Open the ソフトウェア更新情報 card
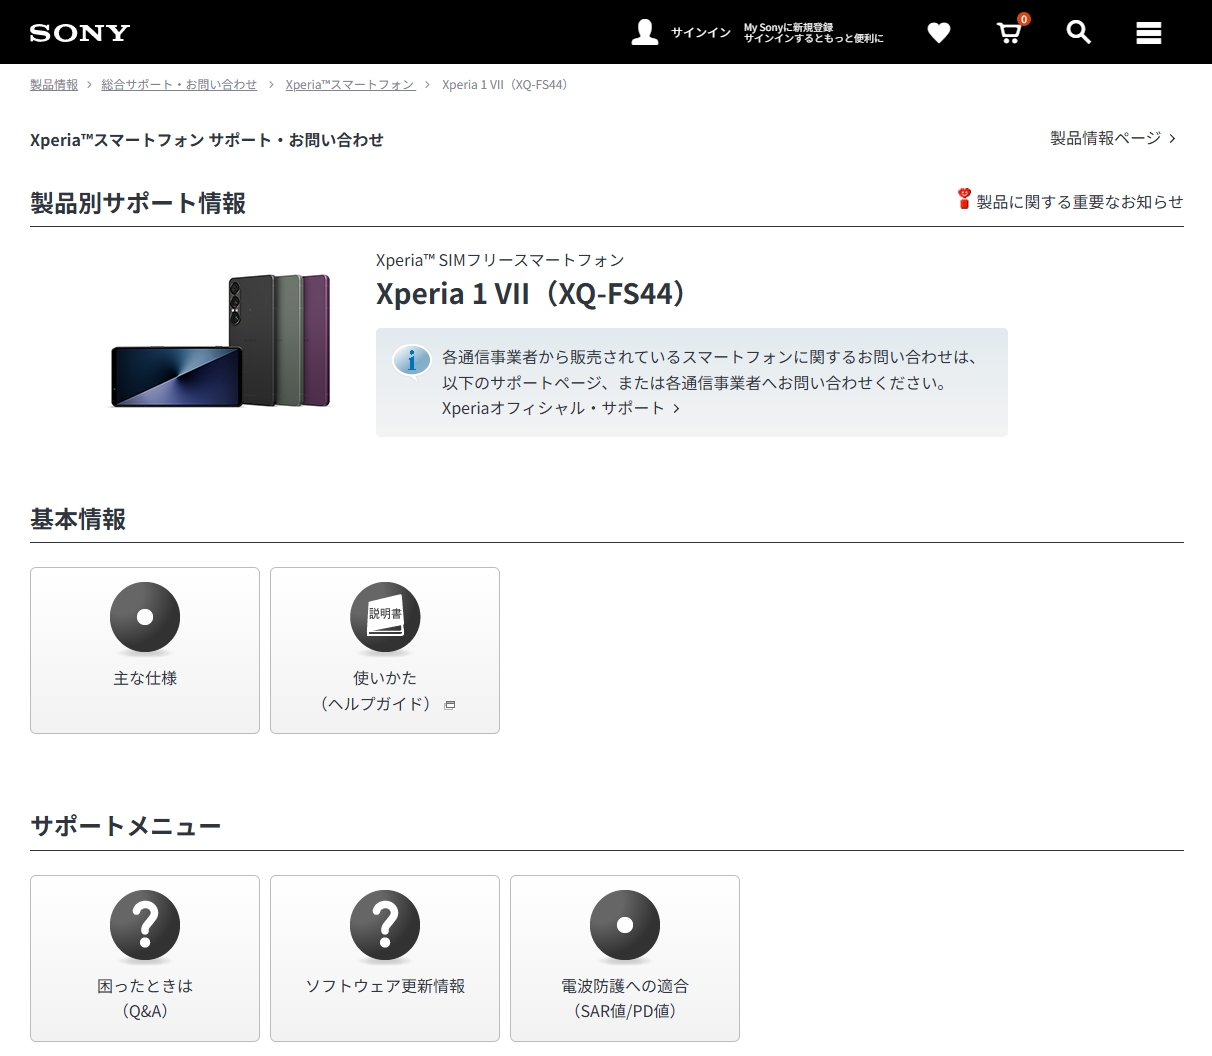Image resolution: width=1212 pixels, height=1056 pixels. click(x=385, y=959)
